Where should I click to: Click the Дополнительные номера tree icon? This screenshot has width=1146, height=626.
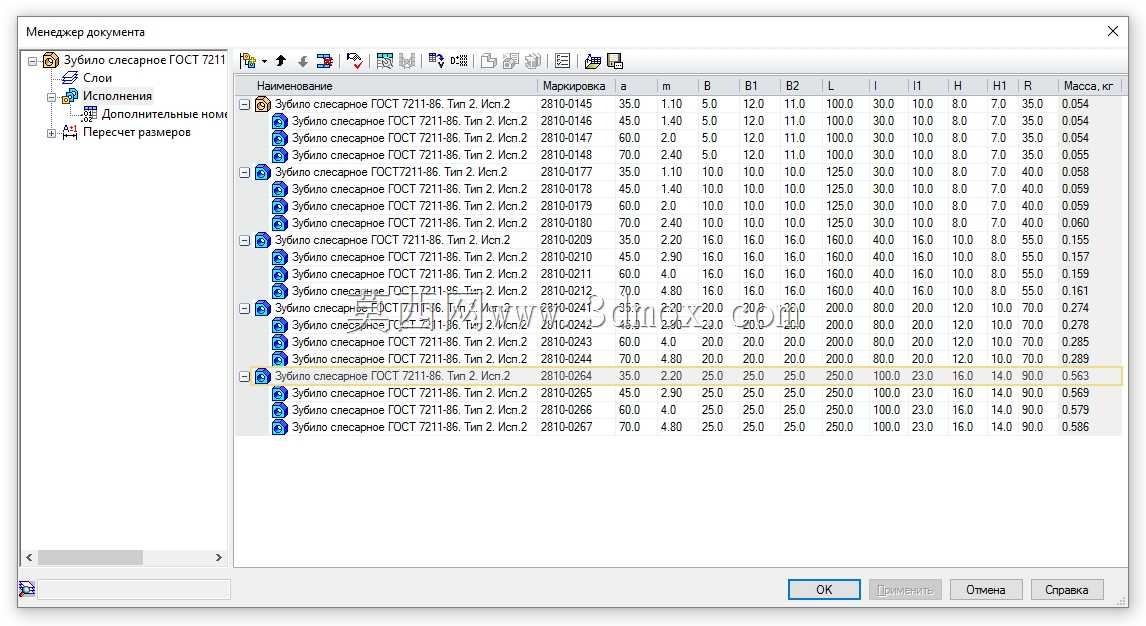[x=89, y=114]
